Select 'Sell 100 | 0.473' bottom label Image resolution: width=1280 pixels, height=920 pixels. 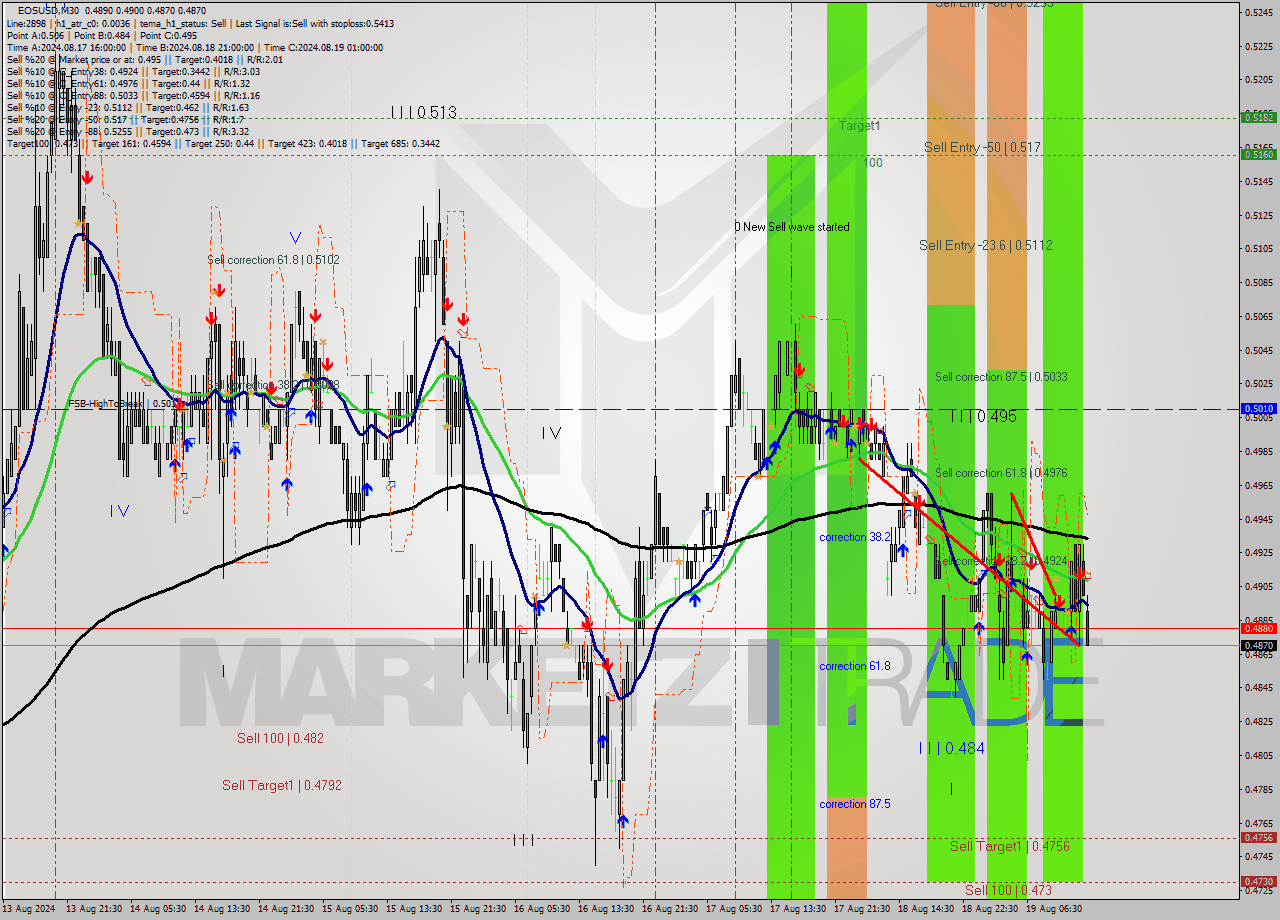pyautogui.click(x=1008, y=889)
